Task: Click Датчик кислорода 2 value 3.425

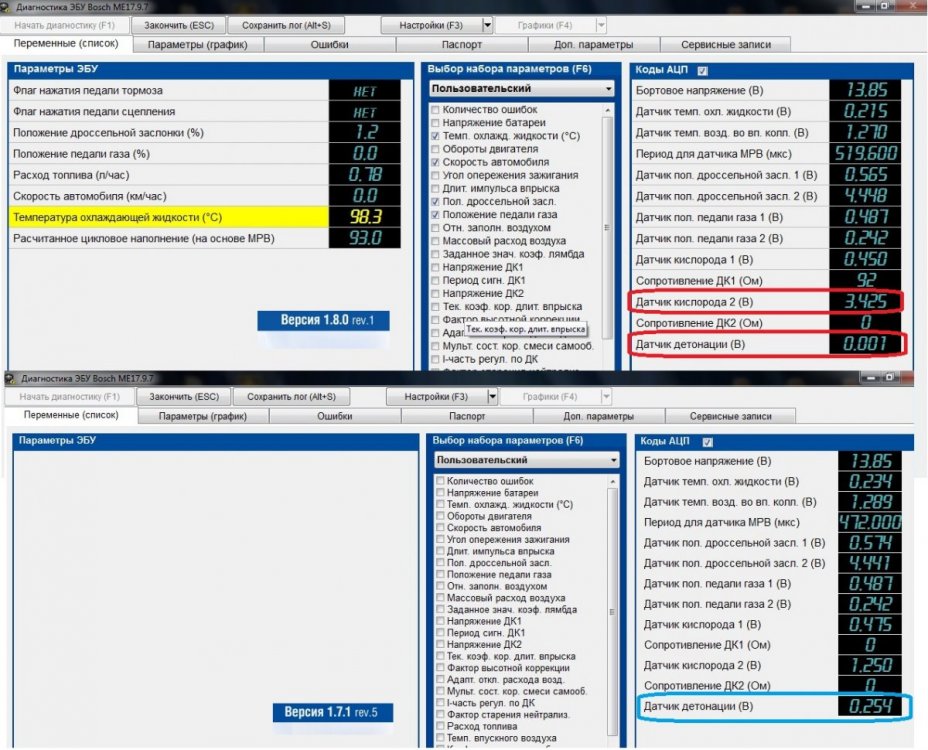Action: (x=865, y=302)
